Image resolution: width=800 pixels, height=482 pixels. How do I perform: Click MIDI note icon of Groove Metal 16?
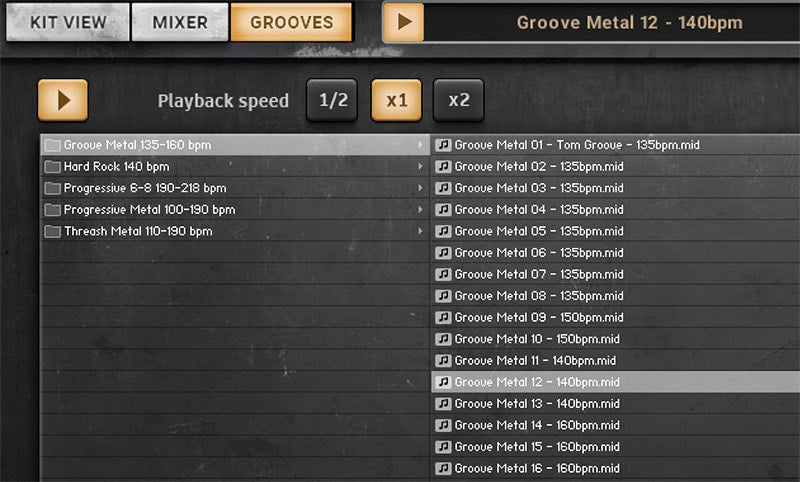coord(443,468)
